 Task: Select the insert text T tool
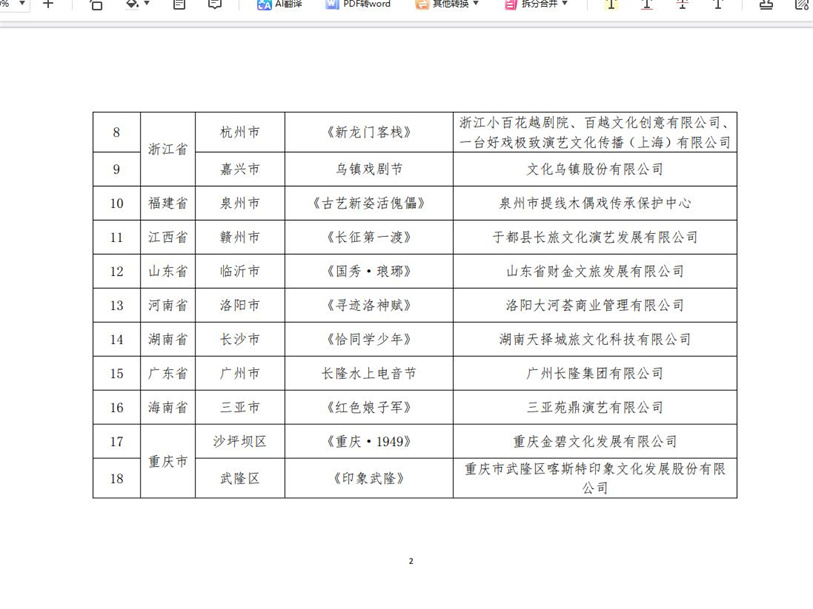pos(718,4)
